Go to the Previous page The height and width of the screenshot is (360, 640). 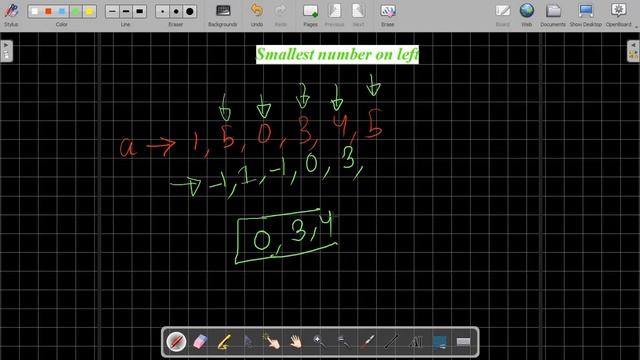[x=334, y=15]
